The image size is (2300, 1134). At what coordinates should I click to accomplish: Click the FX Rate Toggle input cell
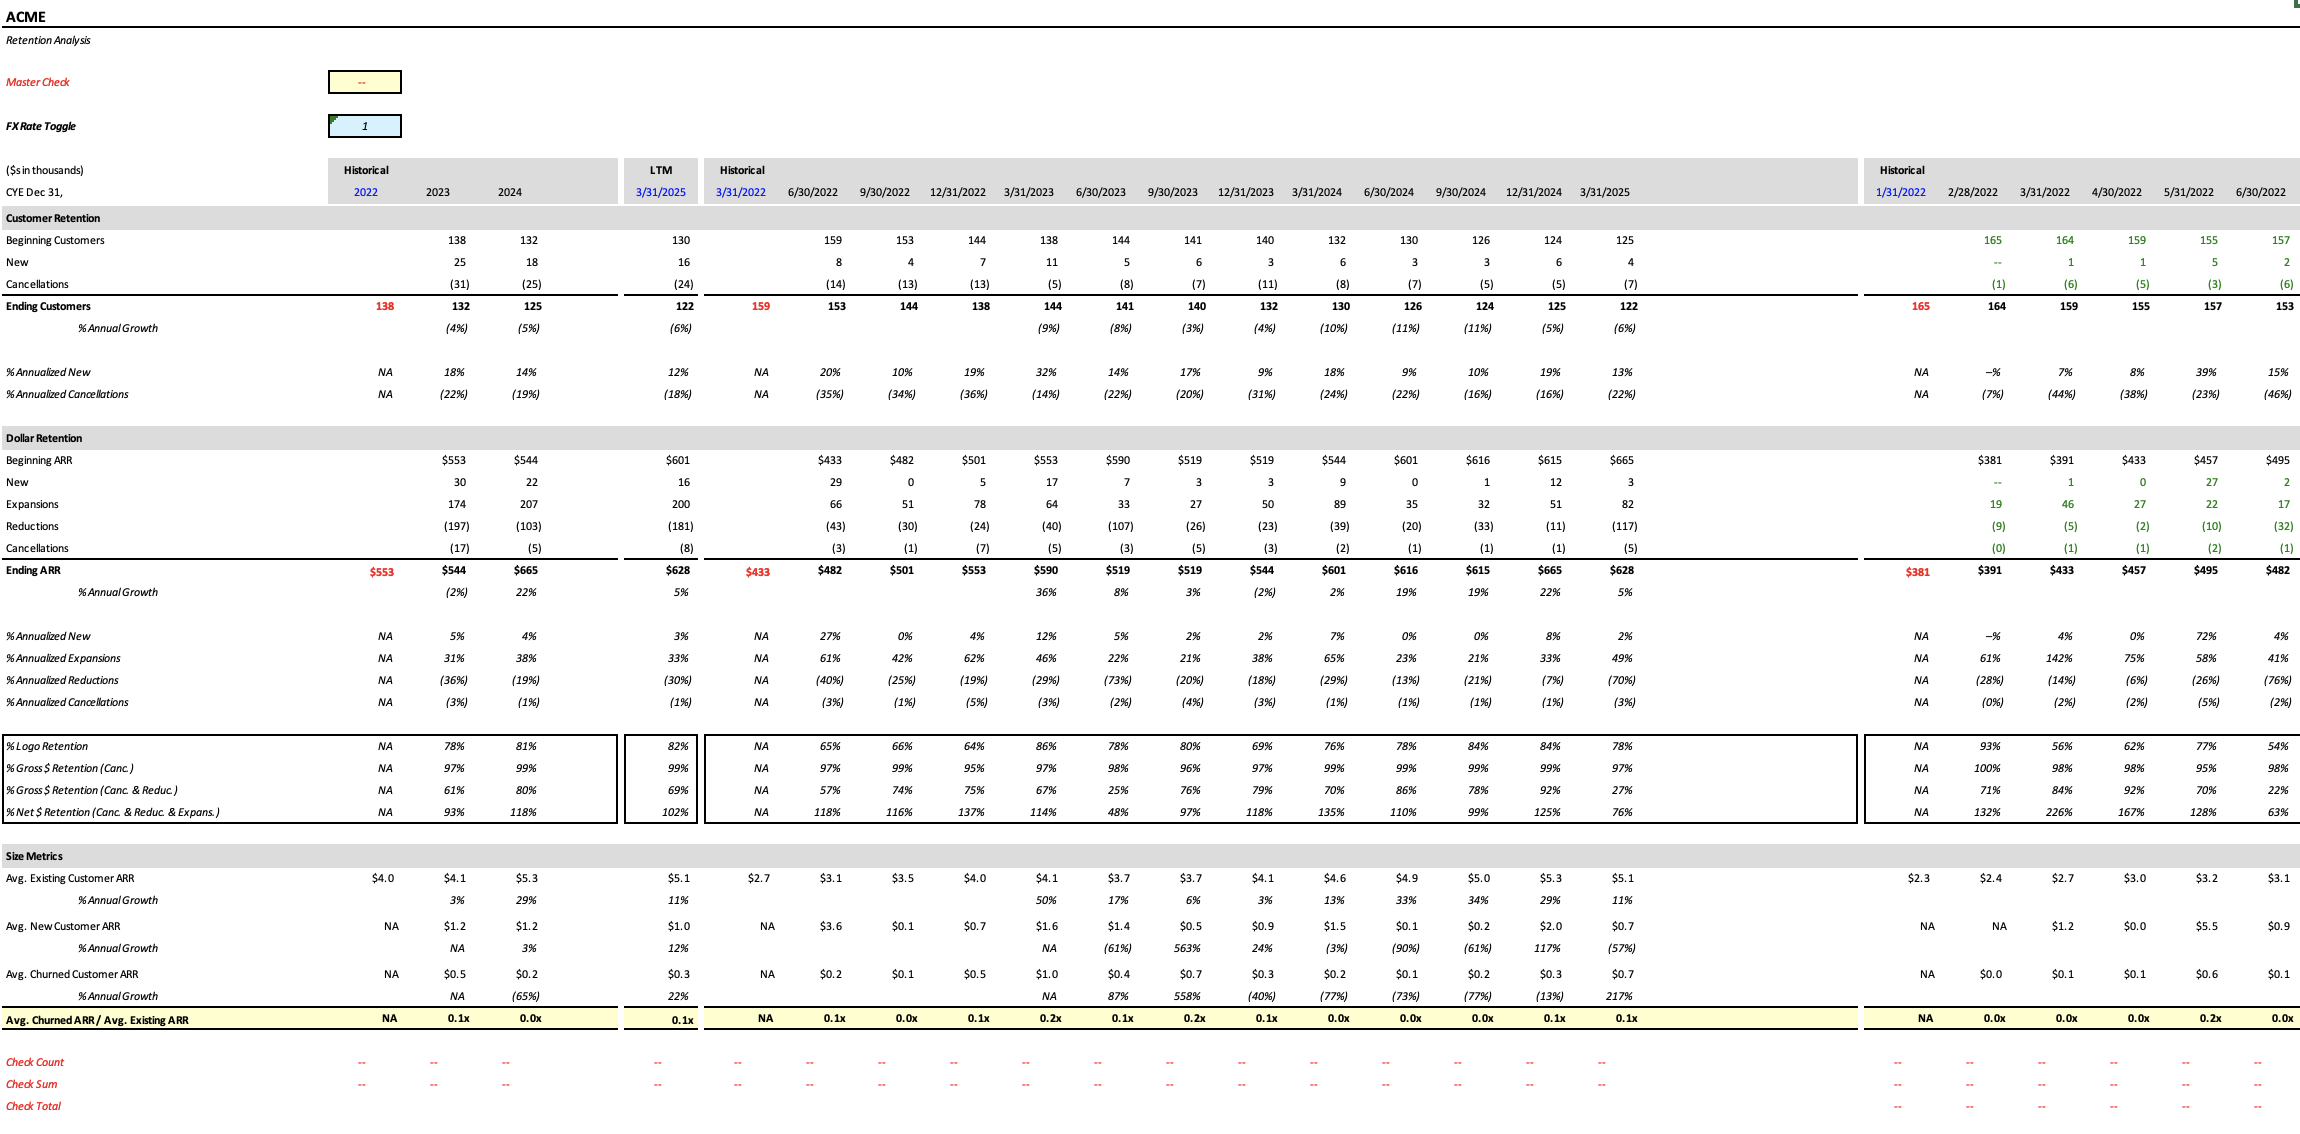pyautogui.click(x=365, y=126)
